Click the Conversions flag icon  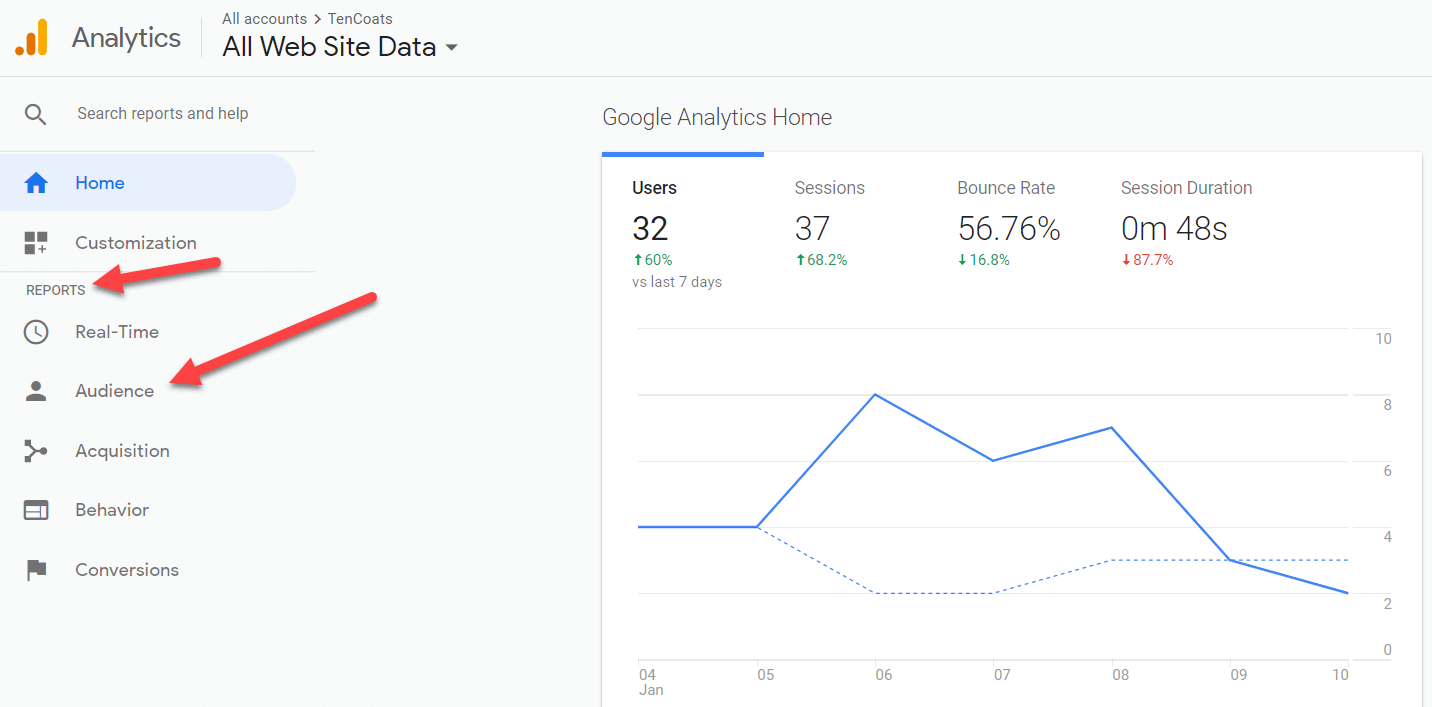[36, 570]
